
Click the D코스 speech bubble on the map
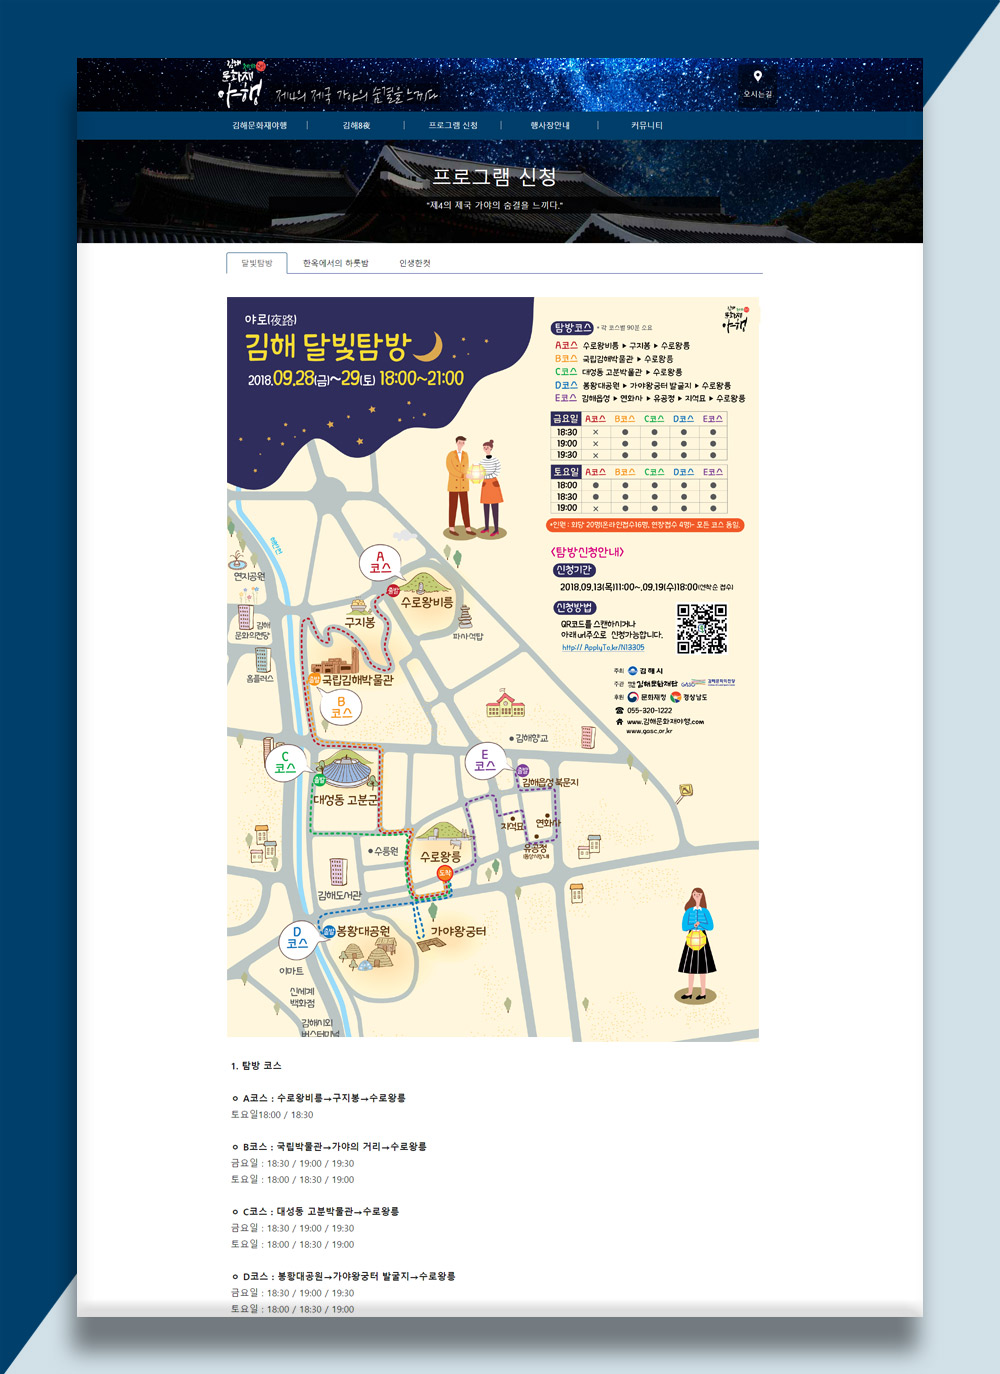[x=297, y=937]
